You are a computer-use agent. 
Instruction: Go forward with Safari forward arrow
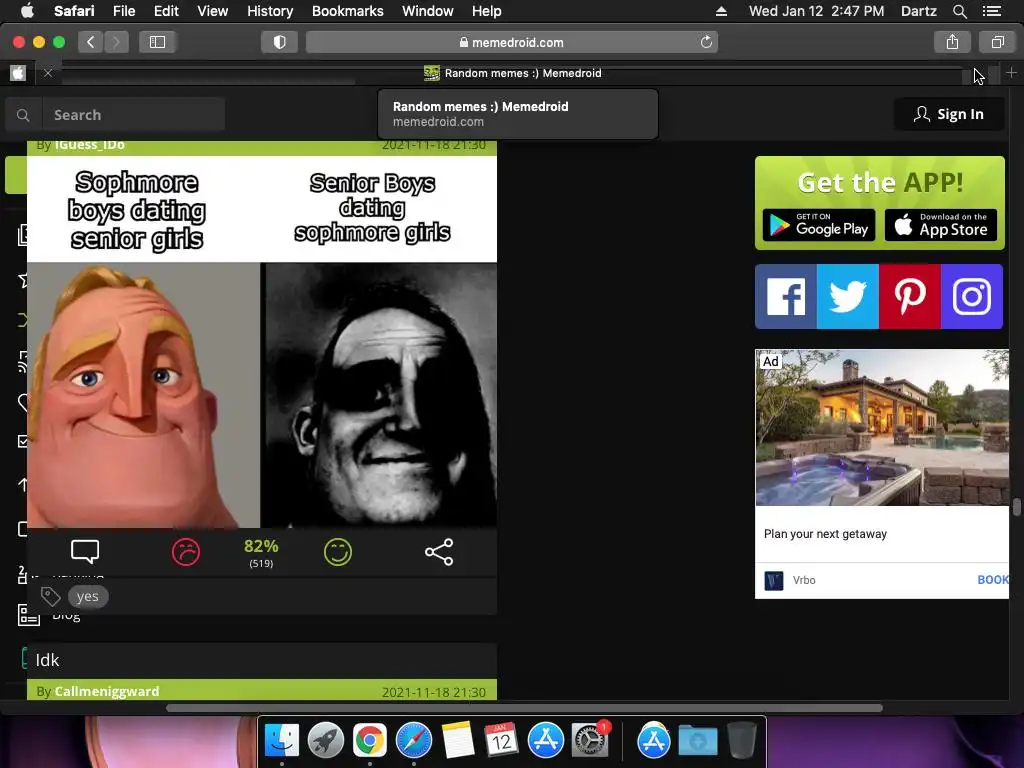tap(116, 42)
